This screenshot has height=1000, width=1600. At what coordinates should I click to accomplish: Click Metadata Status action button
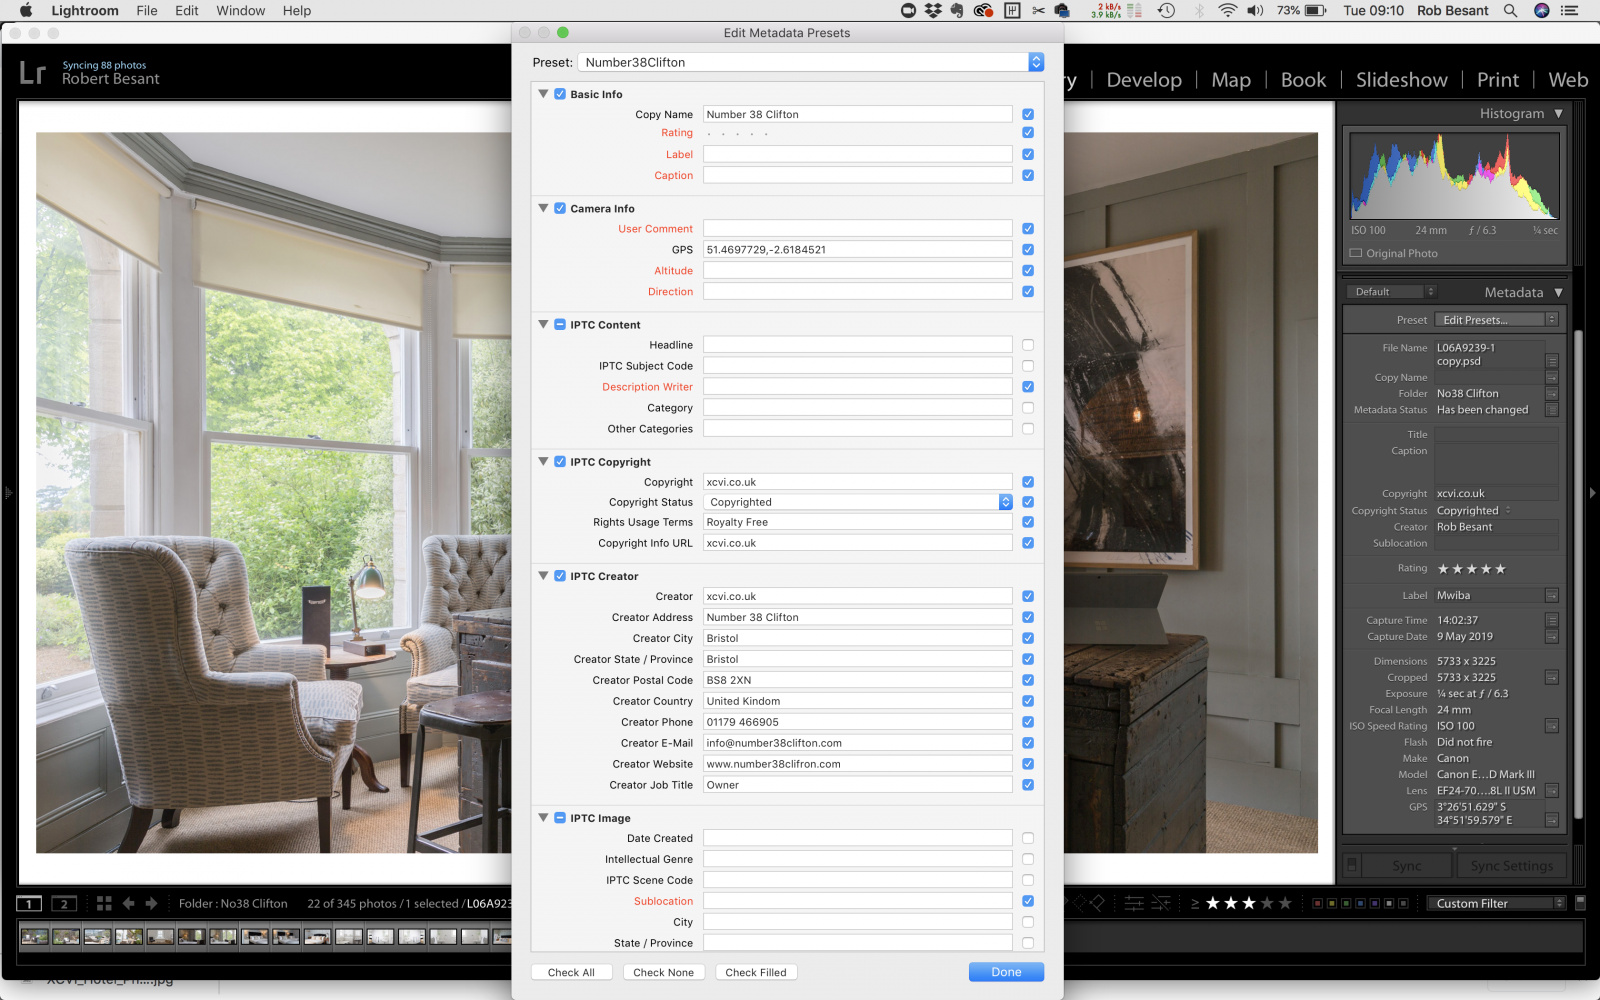pyautogui.click(x=1552, y=410)
